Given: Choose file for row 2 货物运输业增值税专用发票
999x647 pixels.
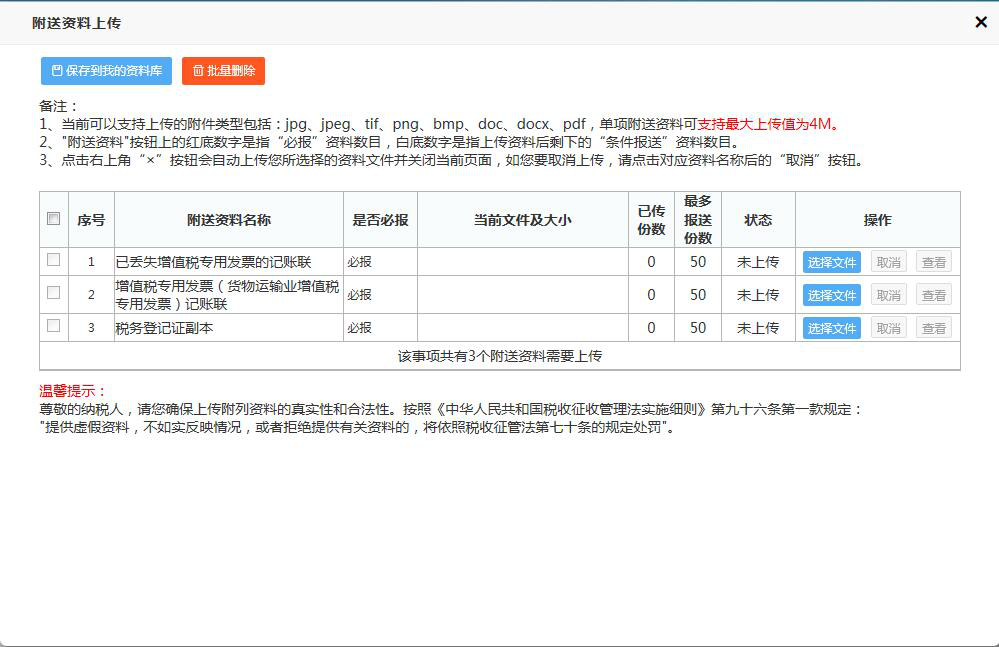Looking at the screenshot, I should click(x=831, y=295).
